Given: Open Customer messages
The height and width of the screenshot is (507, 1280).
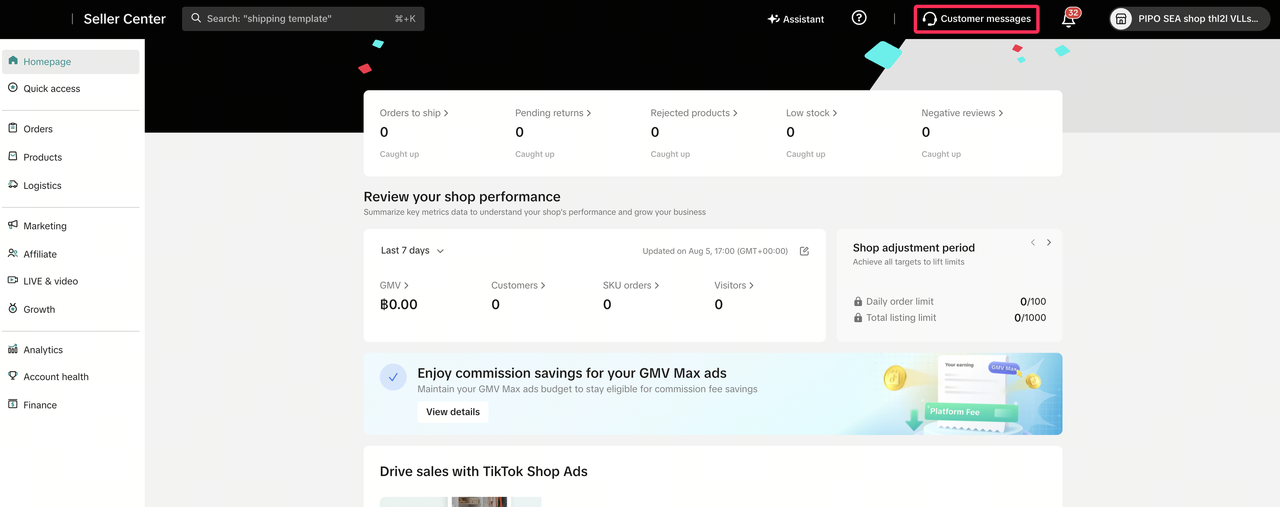Looking at the screenshot, I should click(x=977, y=19).
